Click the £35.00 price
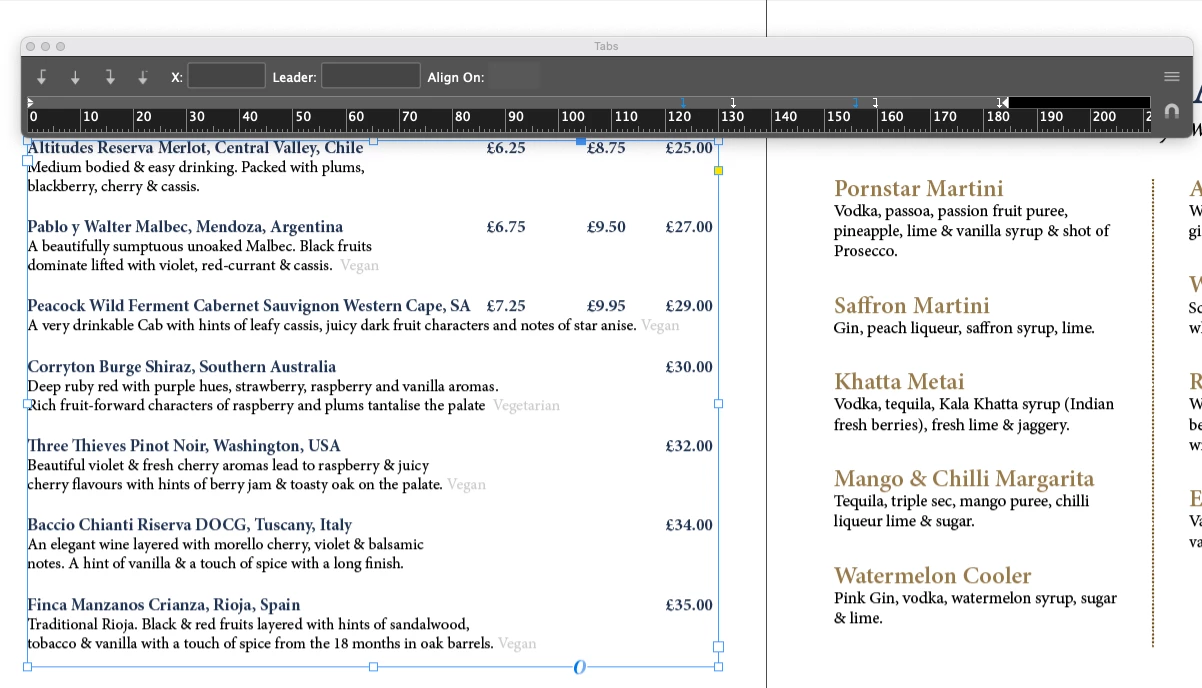Screen dimensions: 1202x688 [x=689, y=604]
